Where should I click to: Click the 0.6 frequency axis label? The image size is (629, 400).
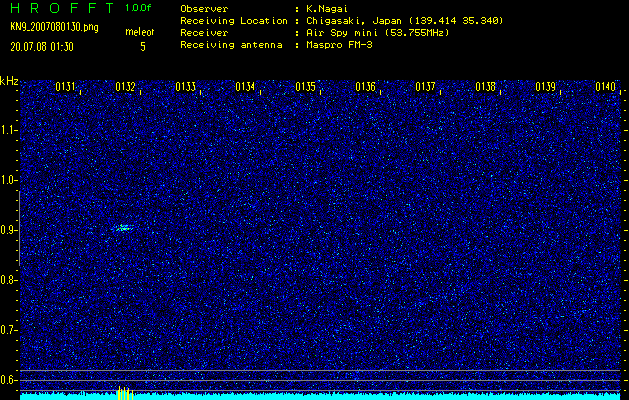tap(9, 379)
